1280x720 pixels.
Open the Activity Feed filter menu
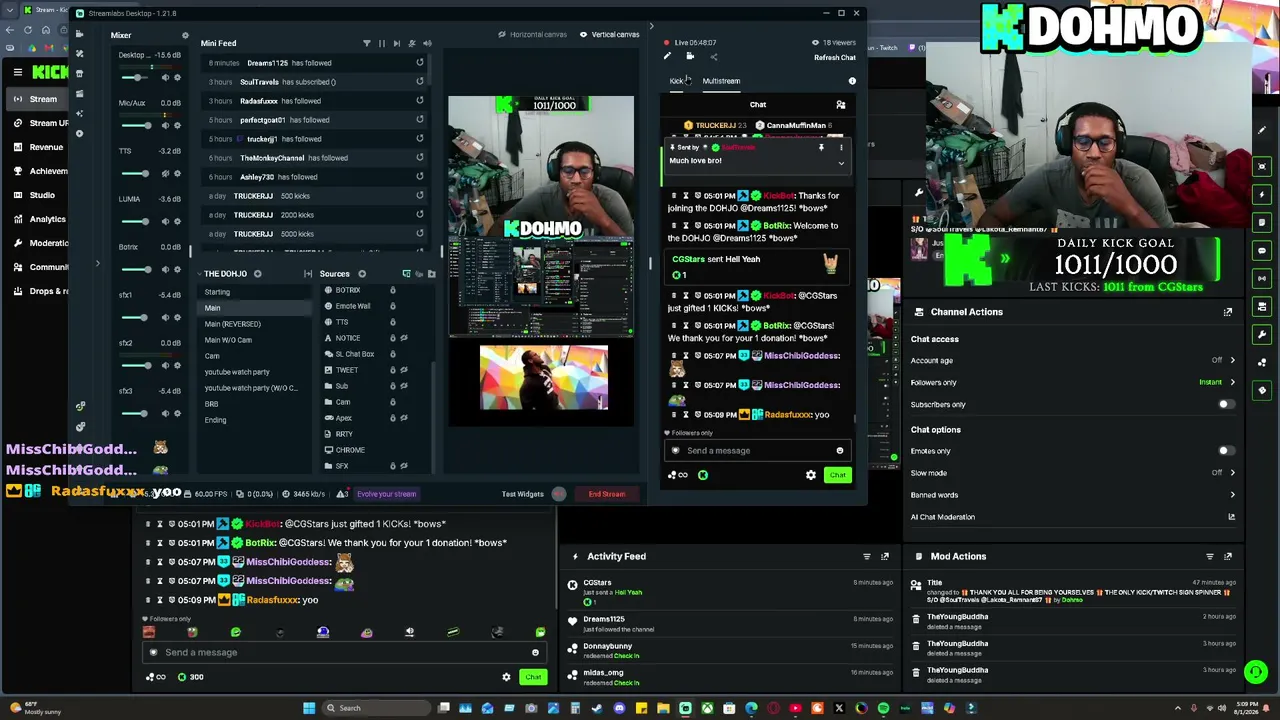point(867,556)
